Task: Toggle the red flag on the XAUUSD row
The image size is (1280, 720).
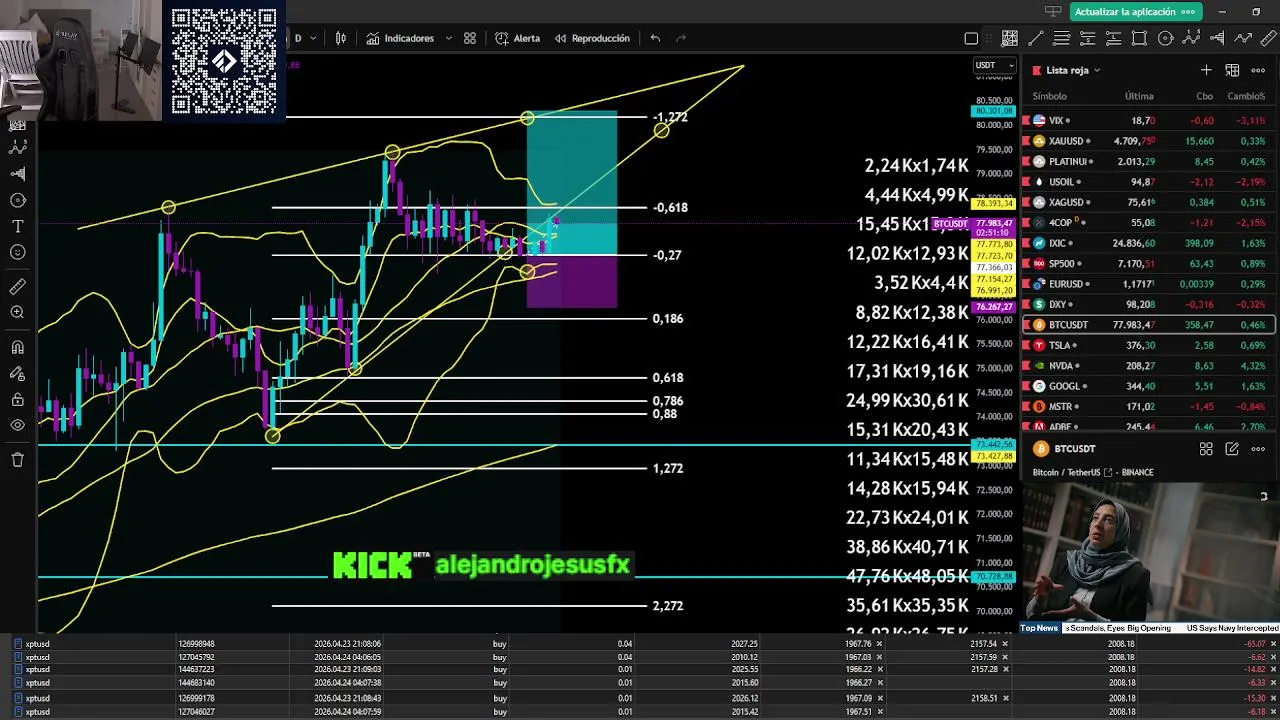Action: click(1026, 141)
